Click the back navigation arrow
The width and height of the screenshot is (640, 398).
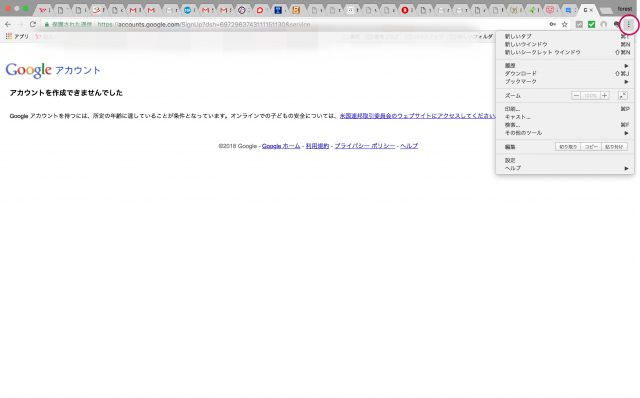click(8, 24)
